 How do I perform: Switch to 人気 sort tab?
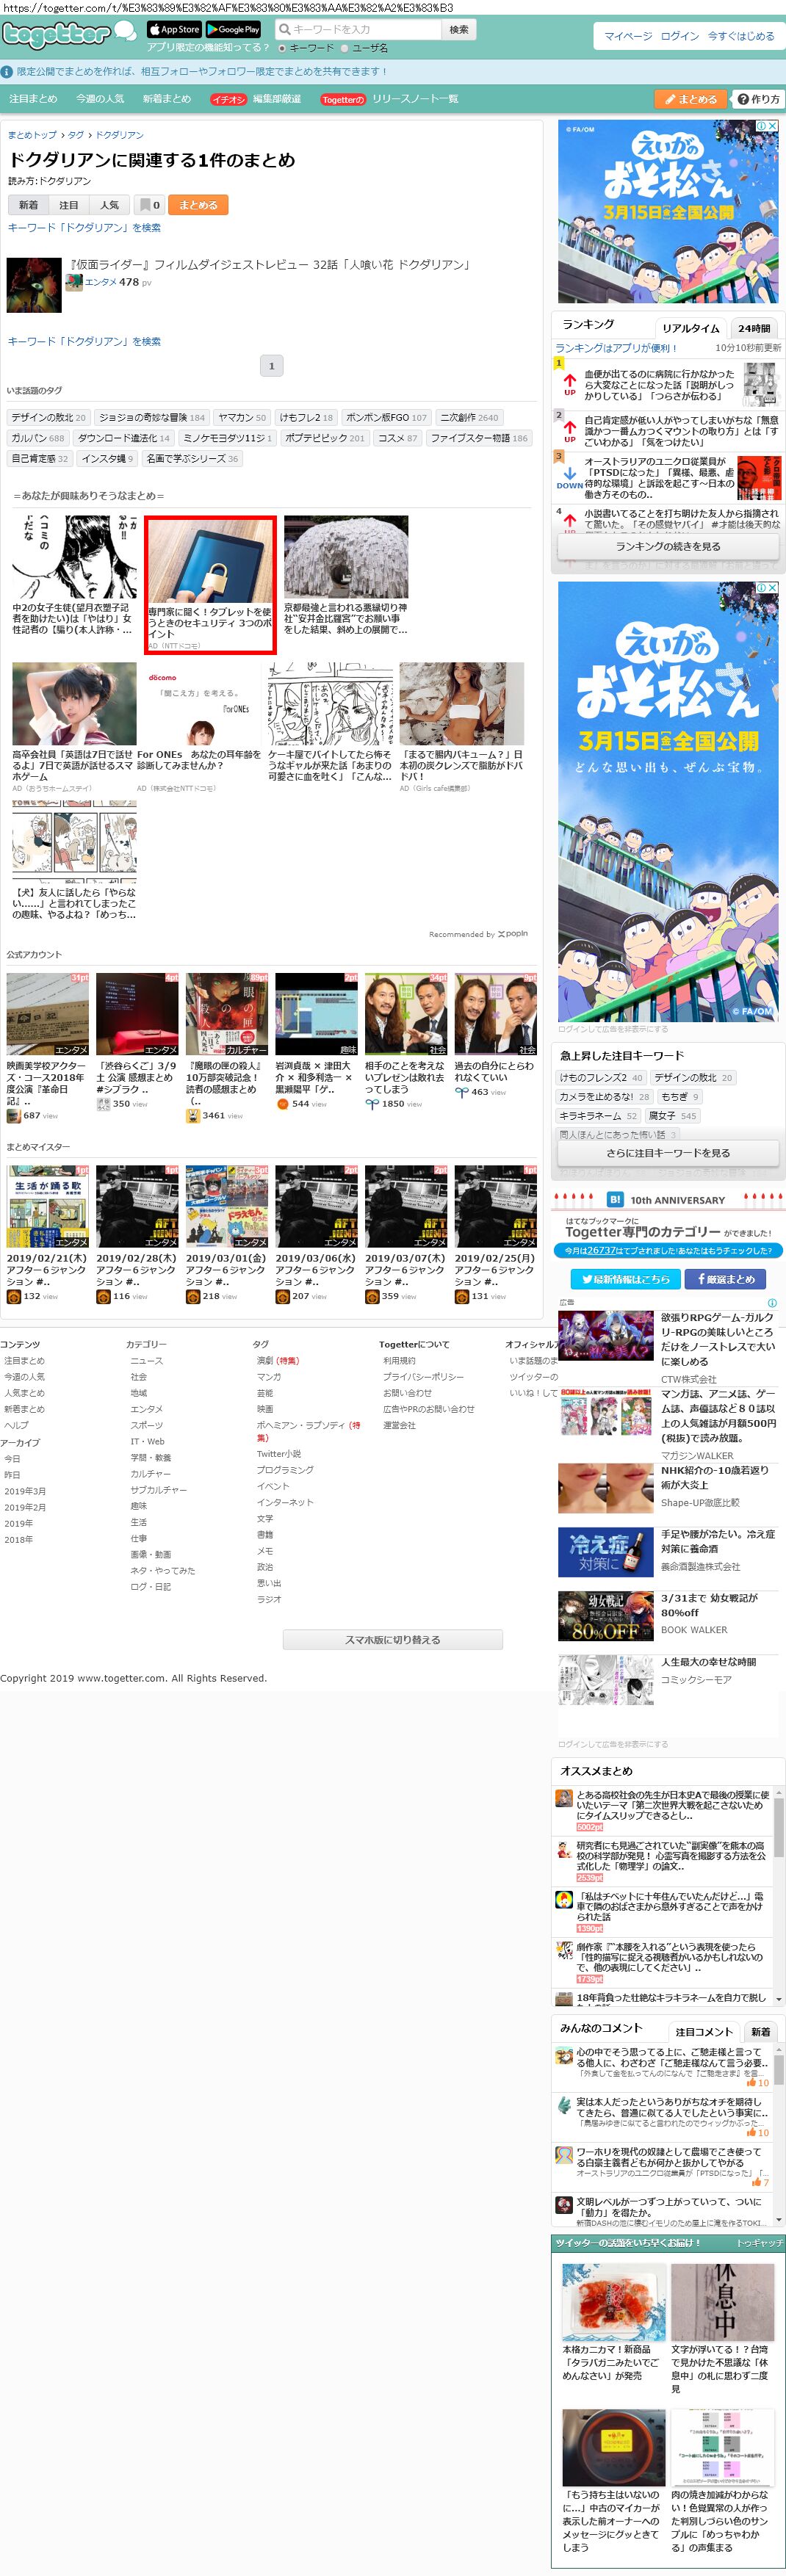[x=108, y=205]
